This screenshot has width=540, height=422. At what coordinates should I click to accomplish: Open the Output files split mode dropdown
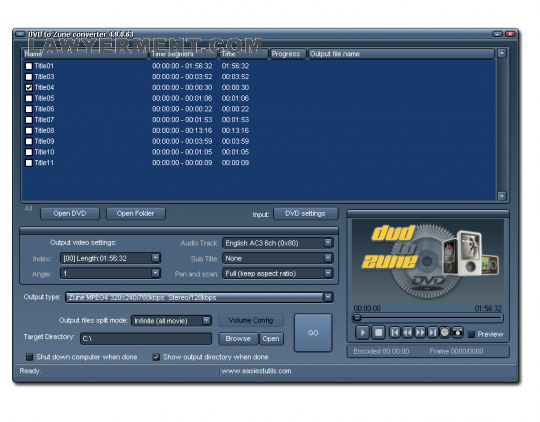206,321
